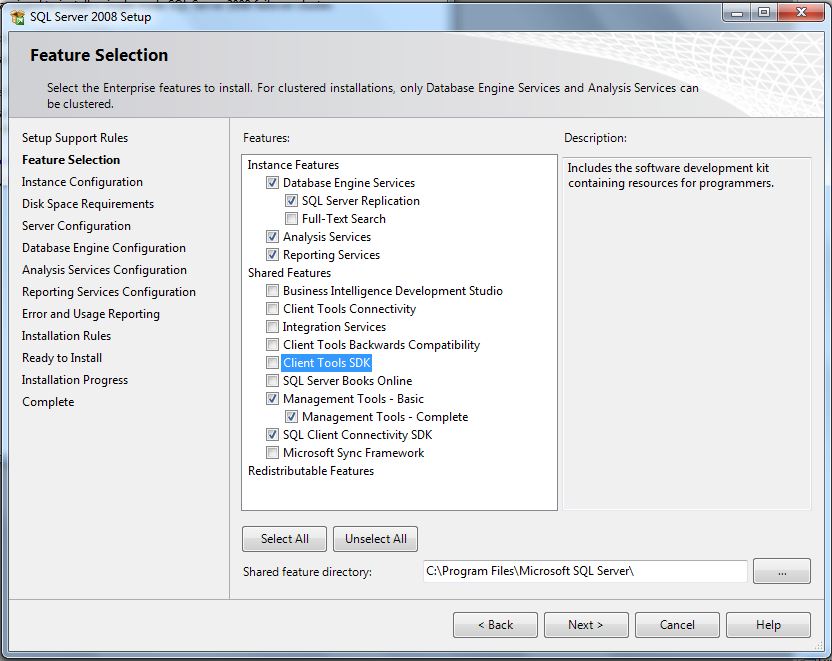Click the shared feature directory path field
The image size is (832, 661).
coord(585,571)
